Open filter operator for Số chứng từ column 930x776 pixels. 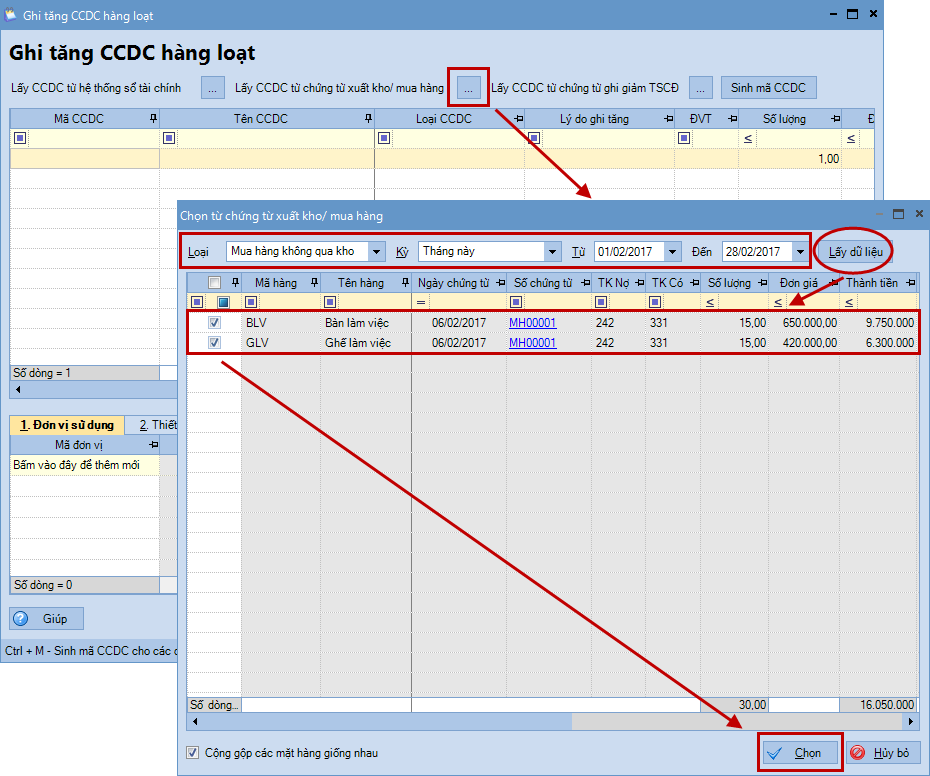[516, 302]
